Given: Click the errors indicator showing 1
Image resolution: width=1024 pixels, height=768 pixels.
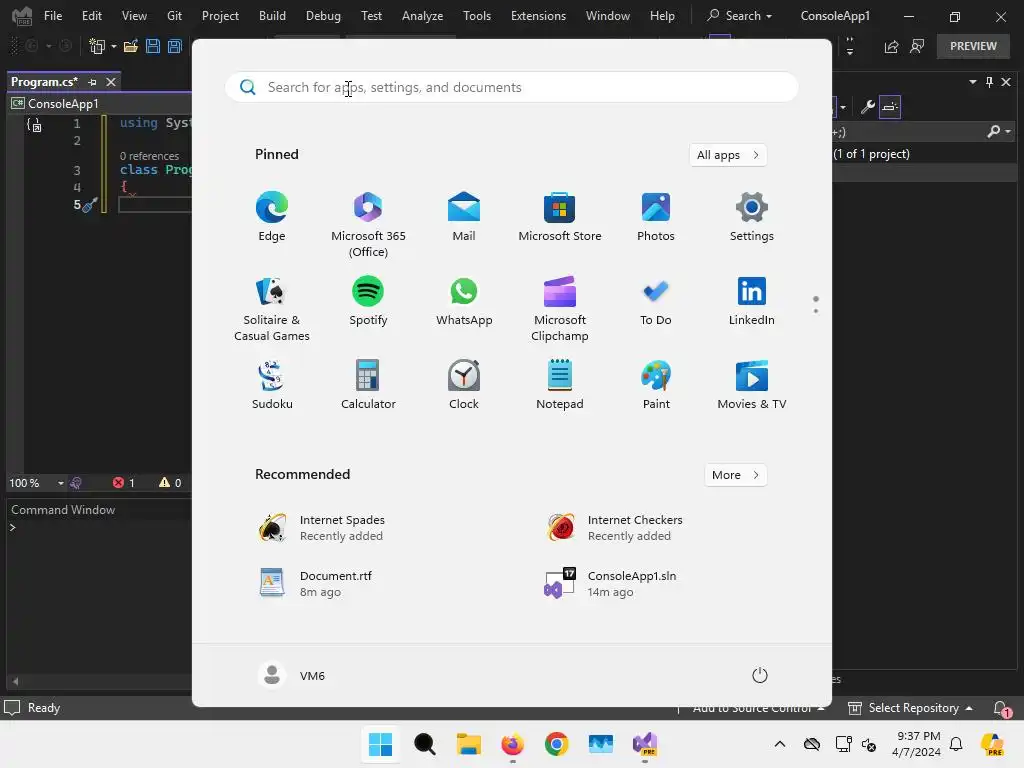Looking at the screenshot, I should tap(123, 483).
